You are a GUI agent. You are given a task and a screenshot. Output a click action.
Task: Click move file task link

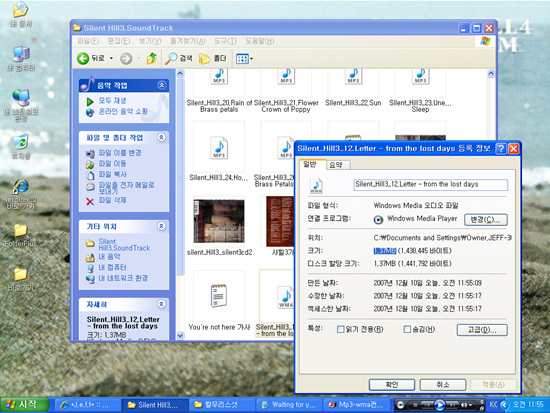112,164
